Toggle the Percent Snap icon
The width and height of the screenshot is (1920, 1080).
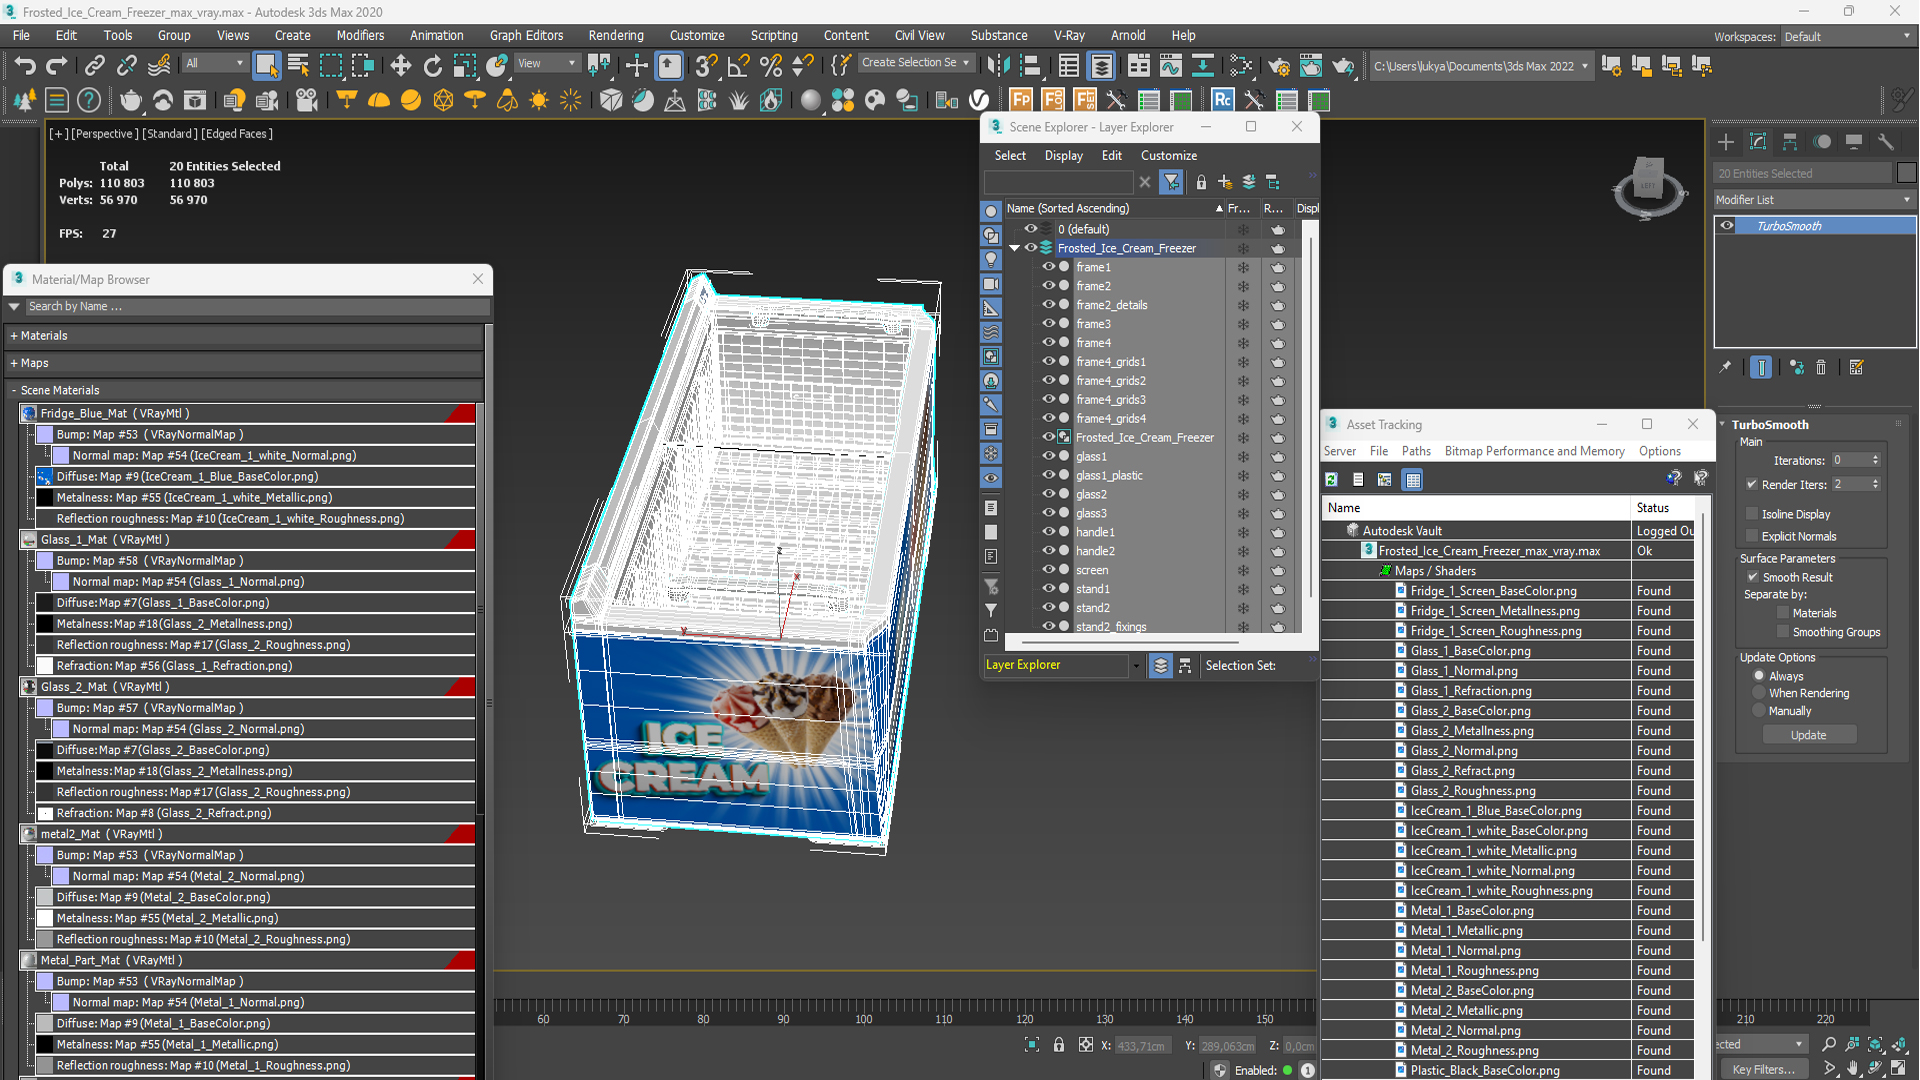click(x=770, y=66)
